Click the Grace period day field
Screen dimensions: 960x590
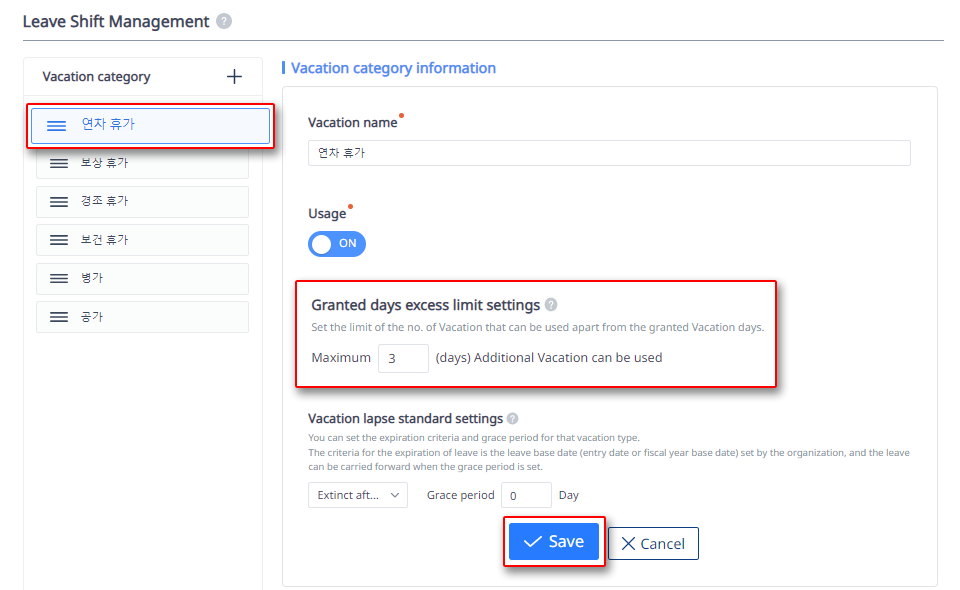[526, 495]
